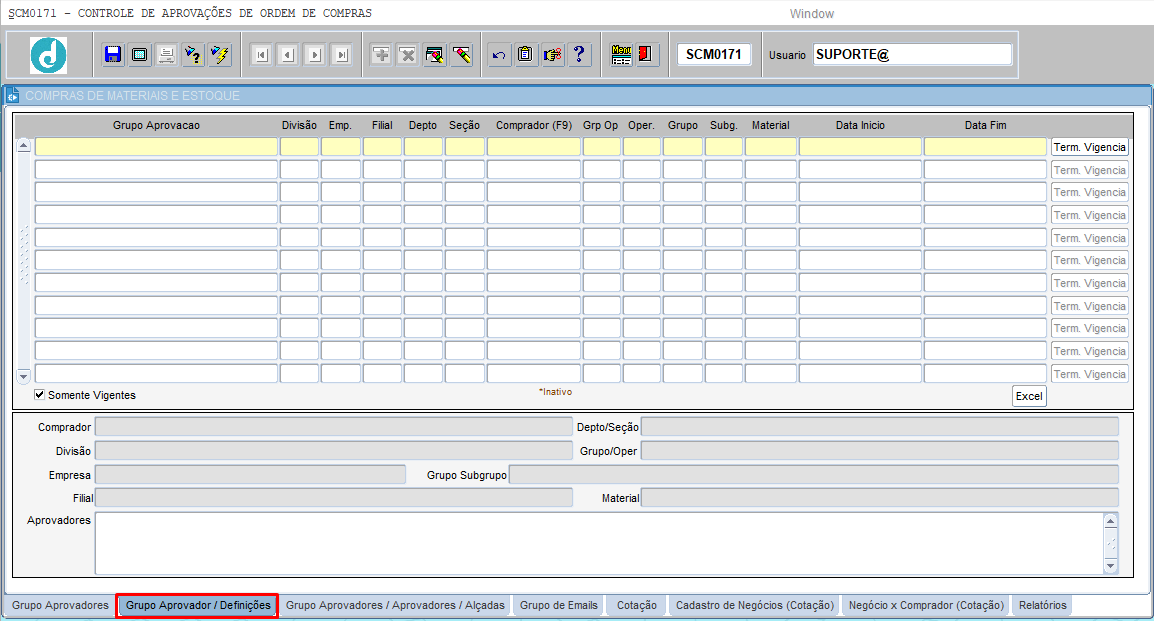
Task: Toggle the Somente Vigentes checkbox
Action: [x=40, y=394]
